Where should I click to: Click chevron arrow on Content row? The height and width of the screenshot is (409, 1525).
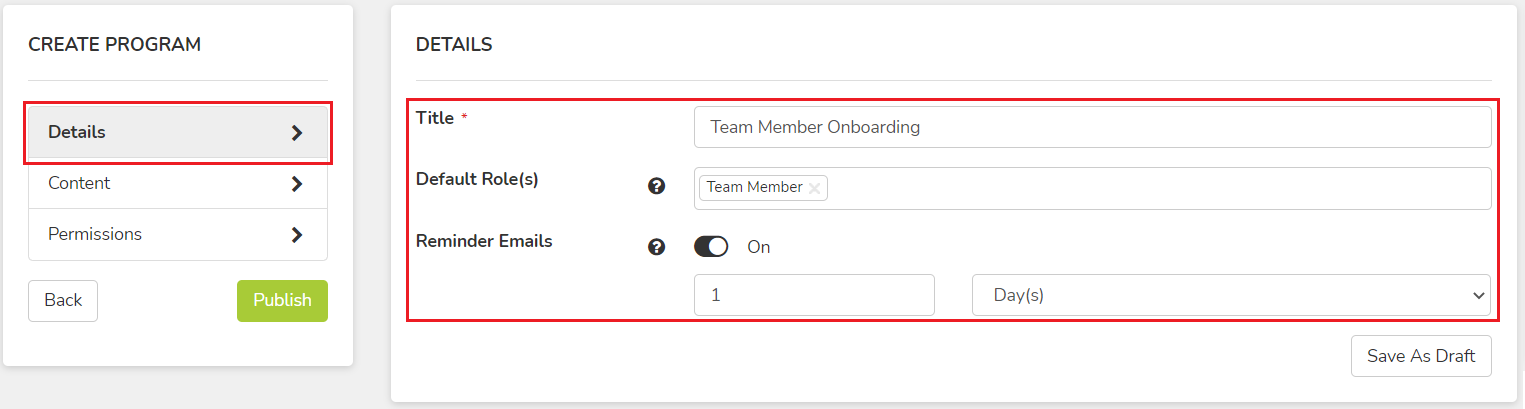click(296, 184)
